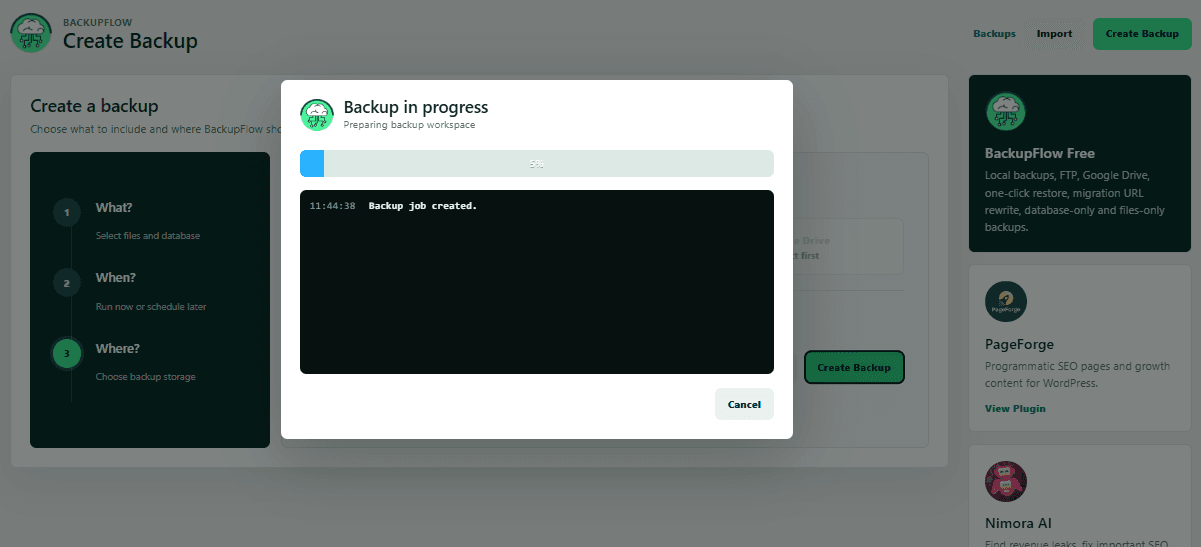Cancel the backup in progress
1201x547 pixels.
pyautogui.click(x=744, y=404)
